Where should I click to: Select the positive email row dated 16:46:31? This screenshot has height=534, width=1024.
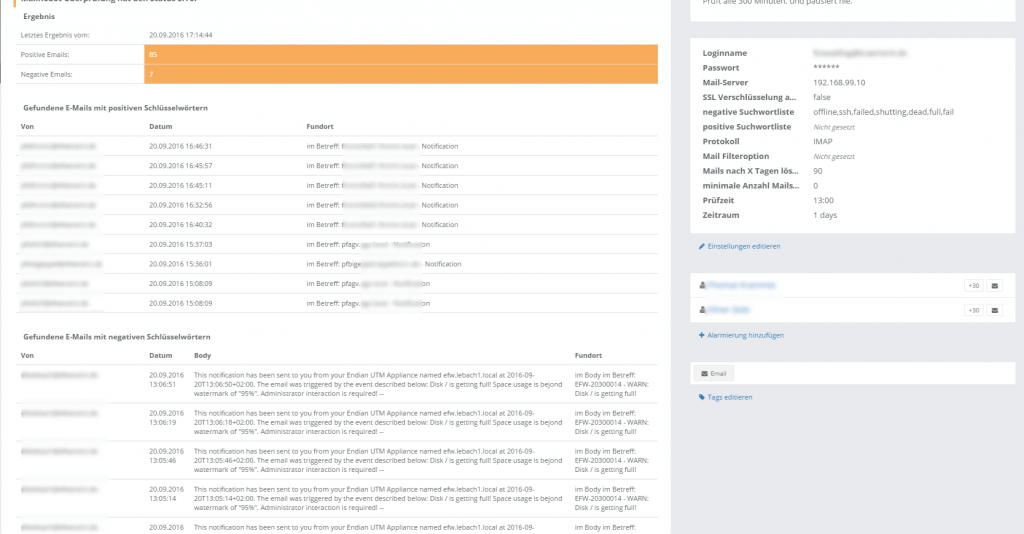338,146
